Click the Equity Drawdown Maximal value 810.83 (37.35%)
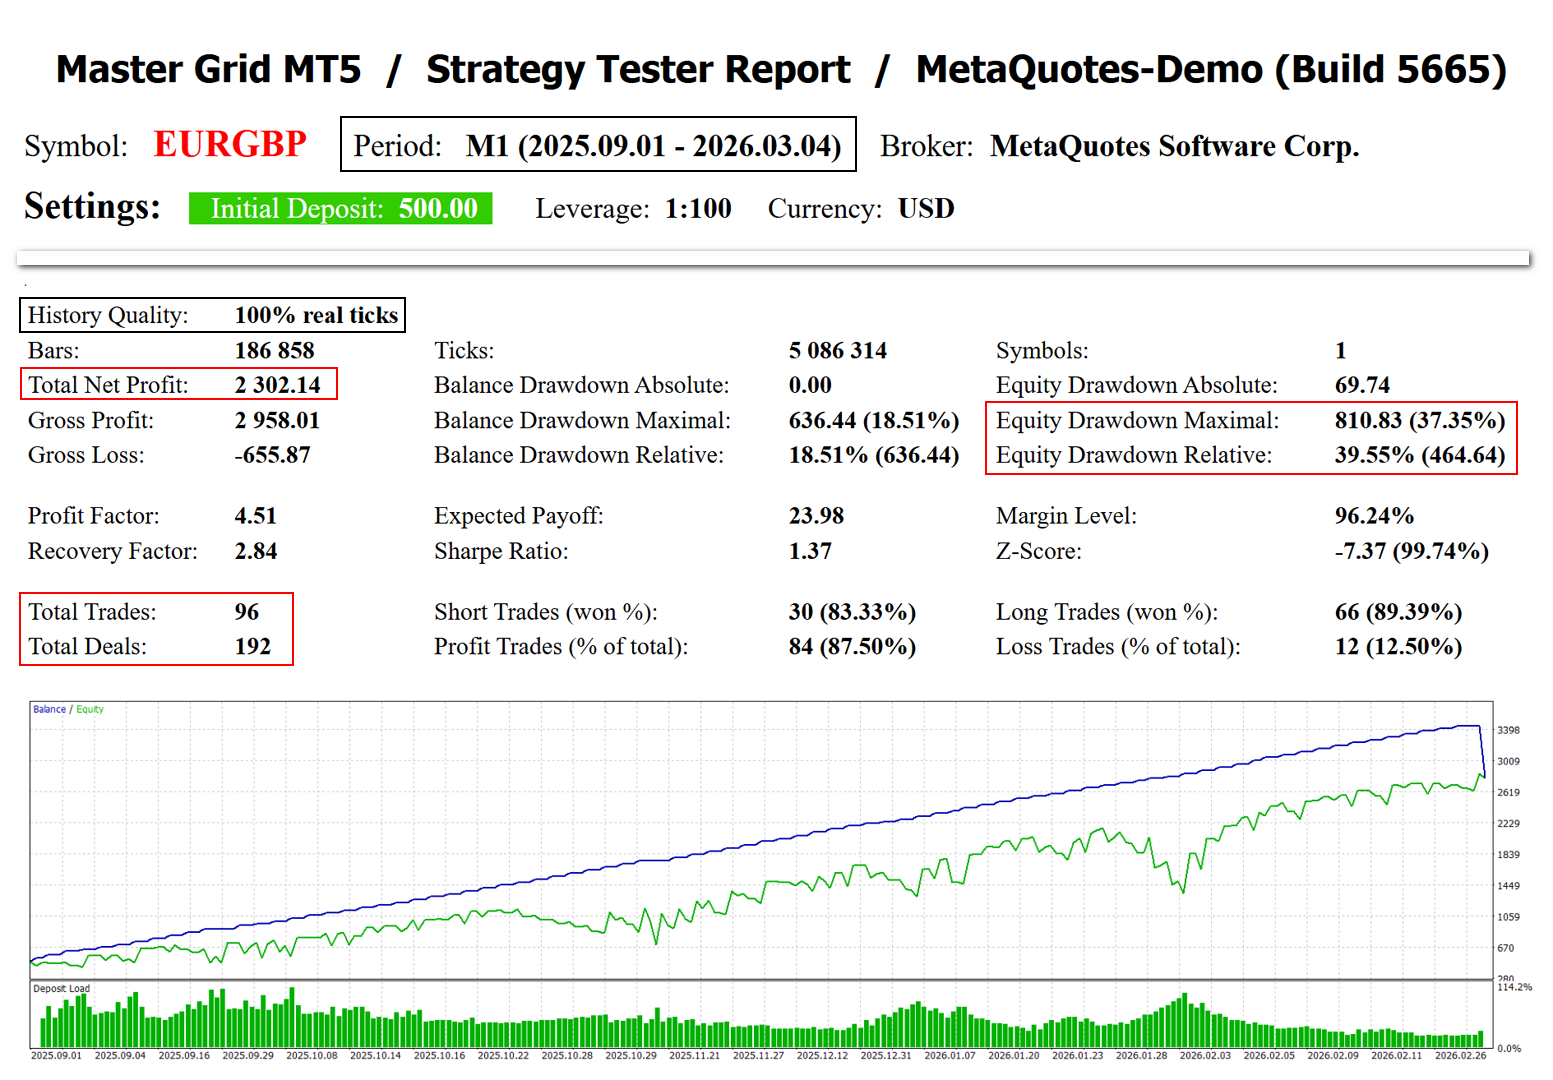This screenshot has width=1553, height=1080. pos(1420,421)
